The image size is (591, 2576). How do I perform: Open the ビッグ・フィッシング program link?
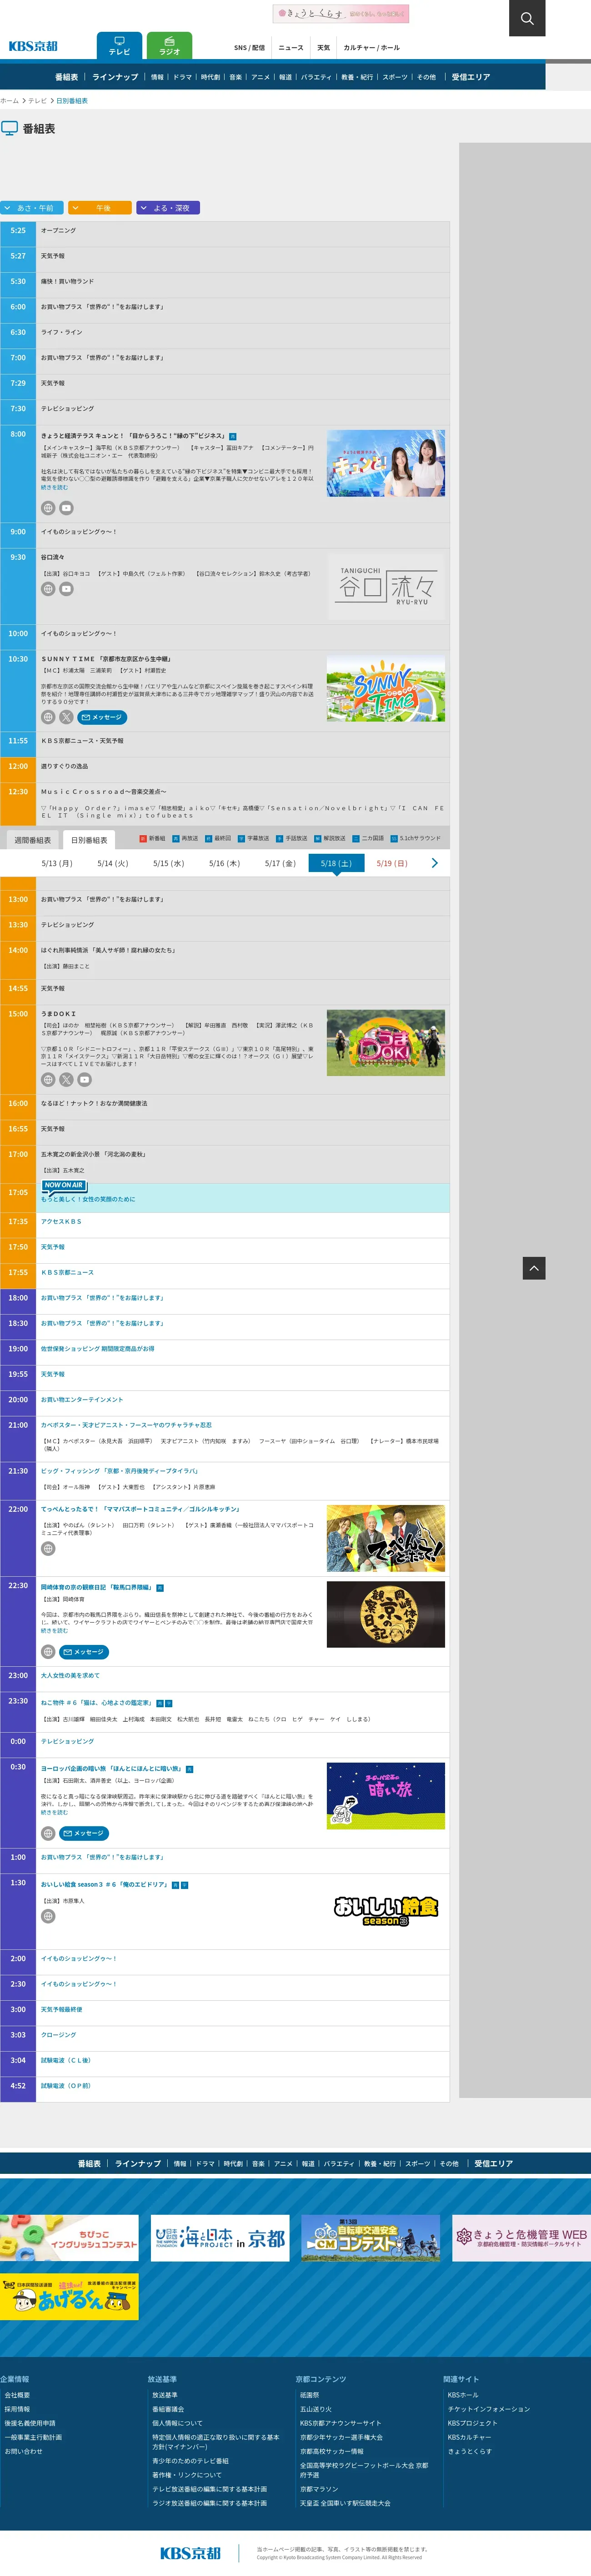click(119, 1471)
